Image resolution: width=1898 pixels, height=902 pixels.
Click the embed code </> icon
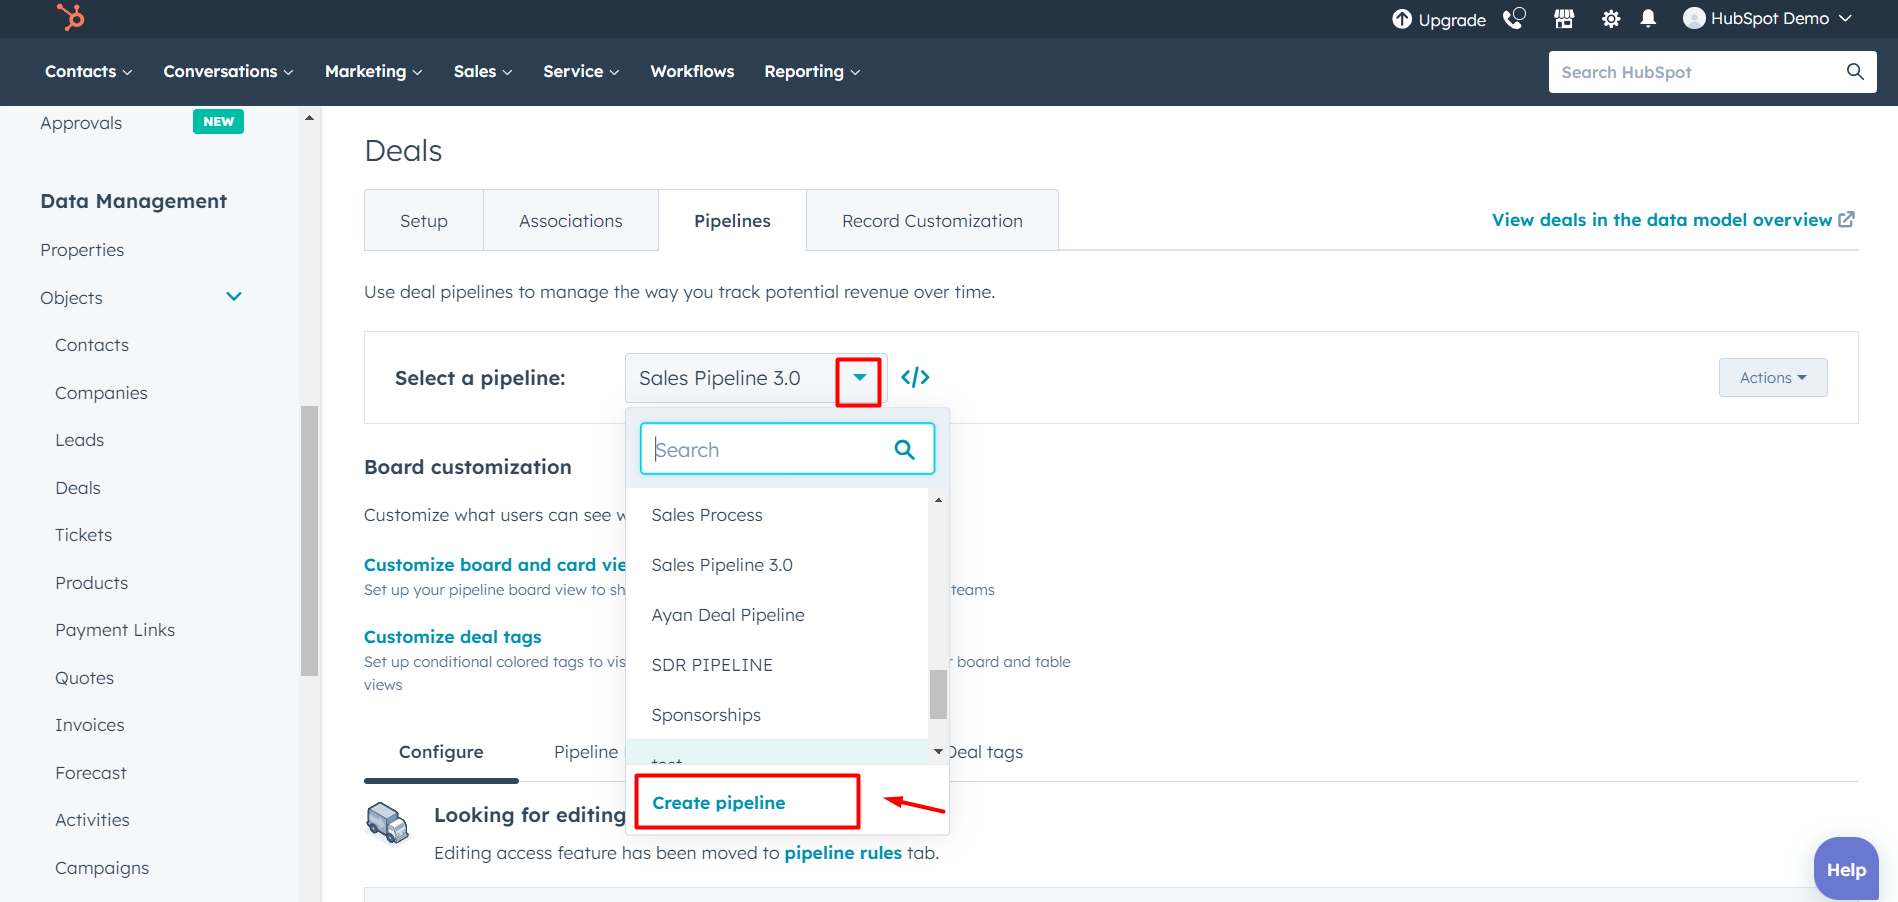click(x=914, y=377)
